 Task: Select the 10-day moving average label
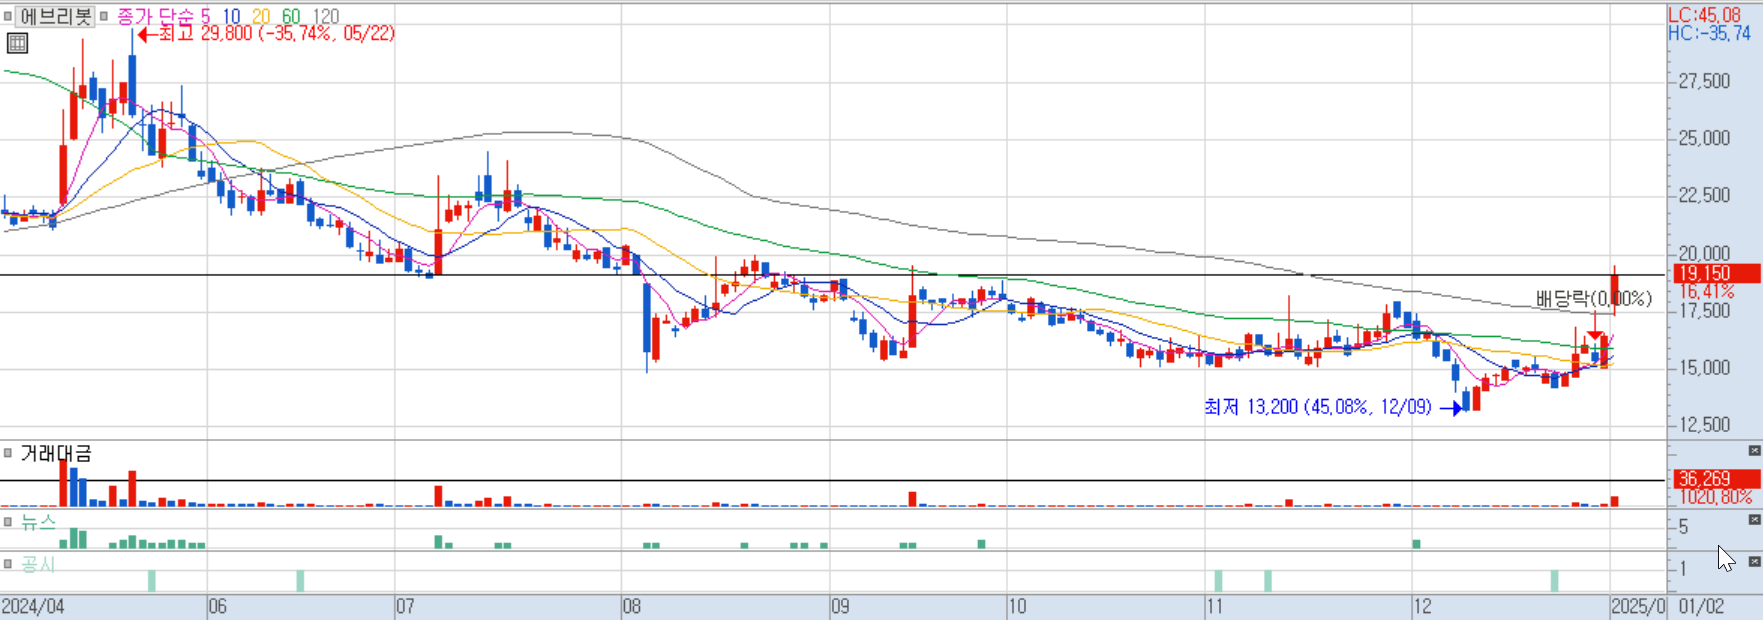[x=231, y=16]
